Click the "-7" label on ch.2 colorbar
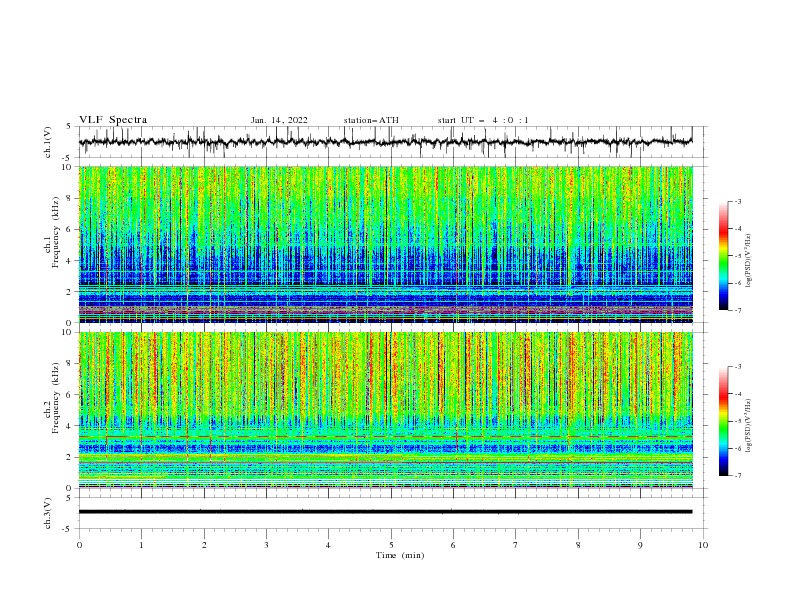This screenshot has height=612, width=792. 738,476
